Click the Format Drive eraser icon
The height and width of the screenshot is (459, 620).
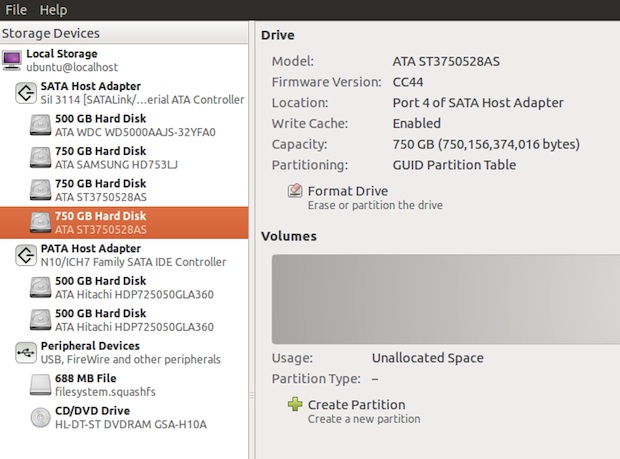click(x=295, y=191)
